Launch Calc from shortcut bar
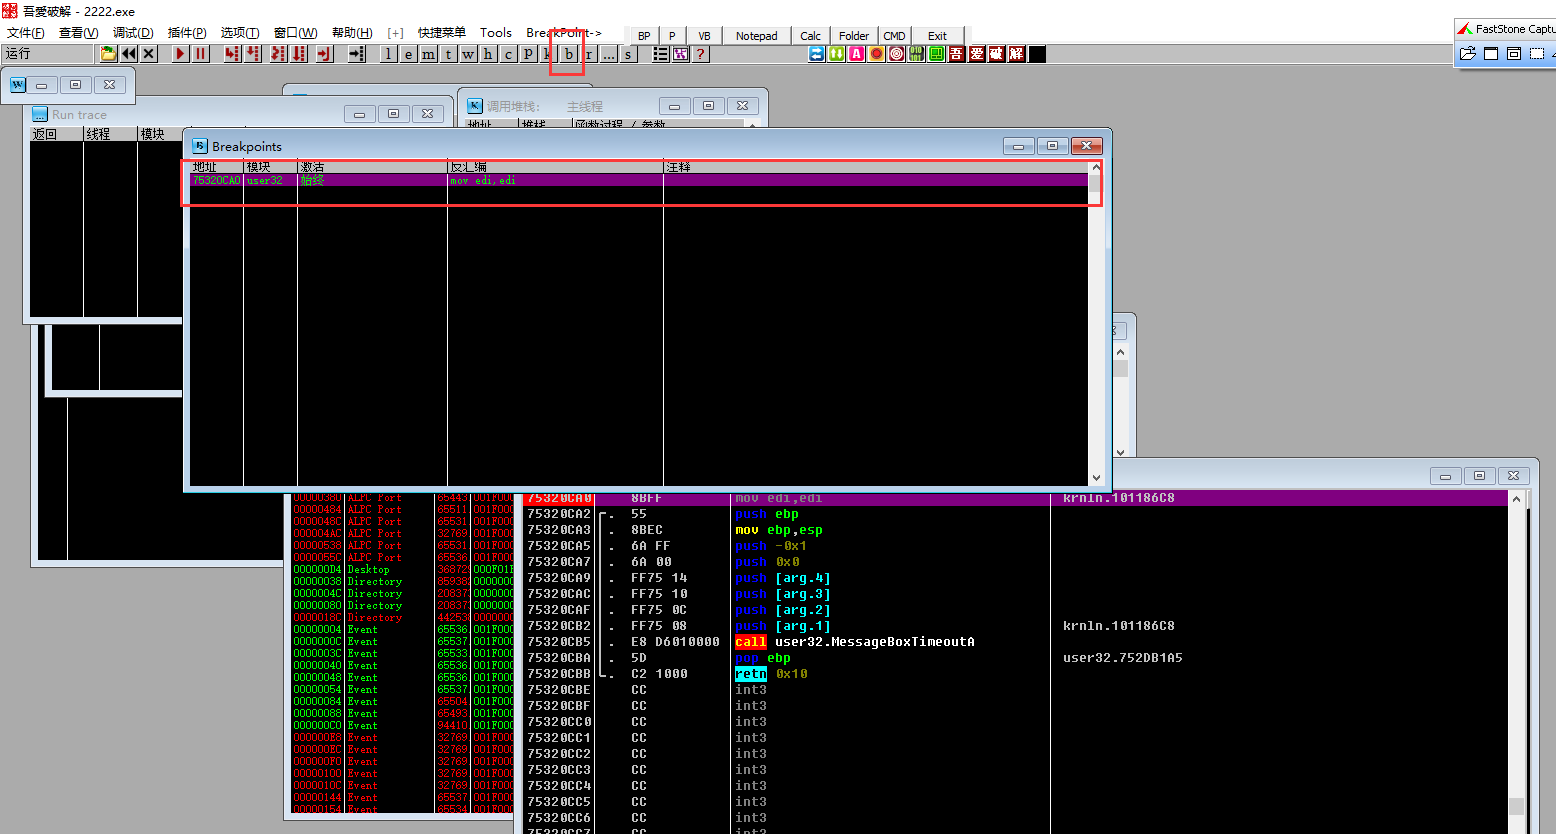This screenshot has height=834, width=1556. click(x=810, y=35)
